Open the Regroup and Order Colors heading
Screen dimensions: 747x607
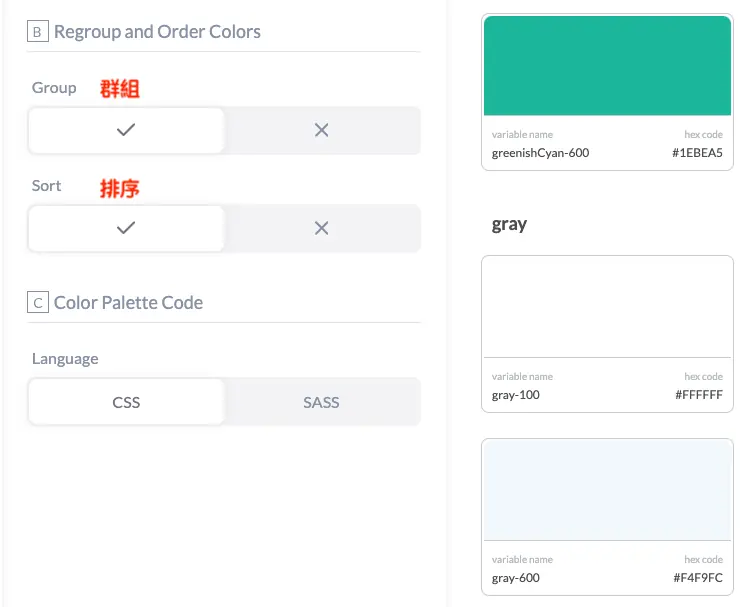pos(157,31)
